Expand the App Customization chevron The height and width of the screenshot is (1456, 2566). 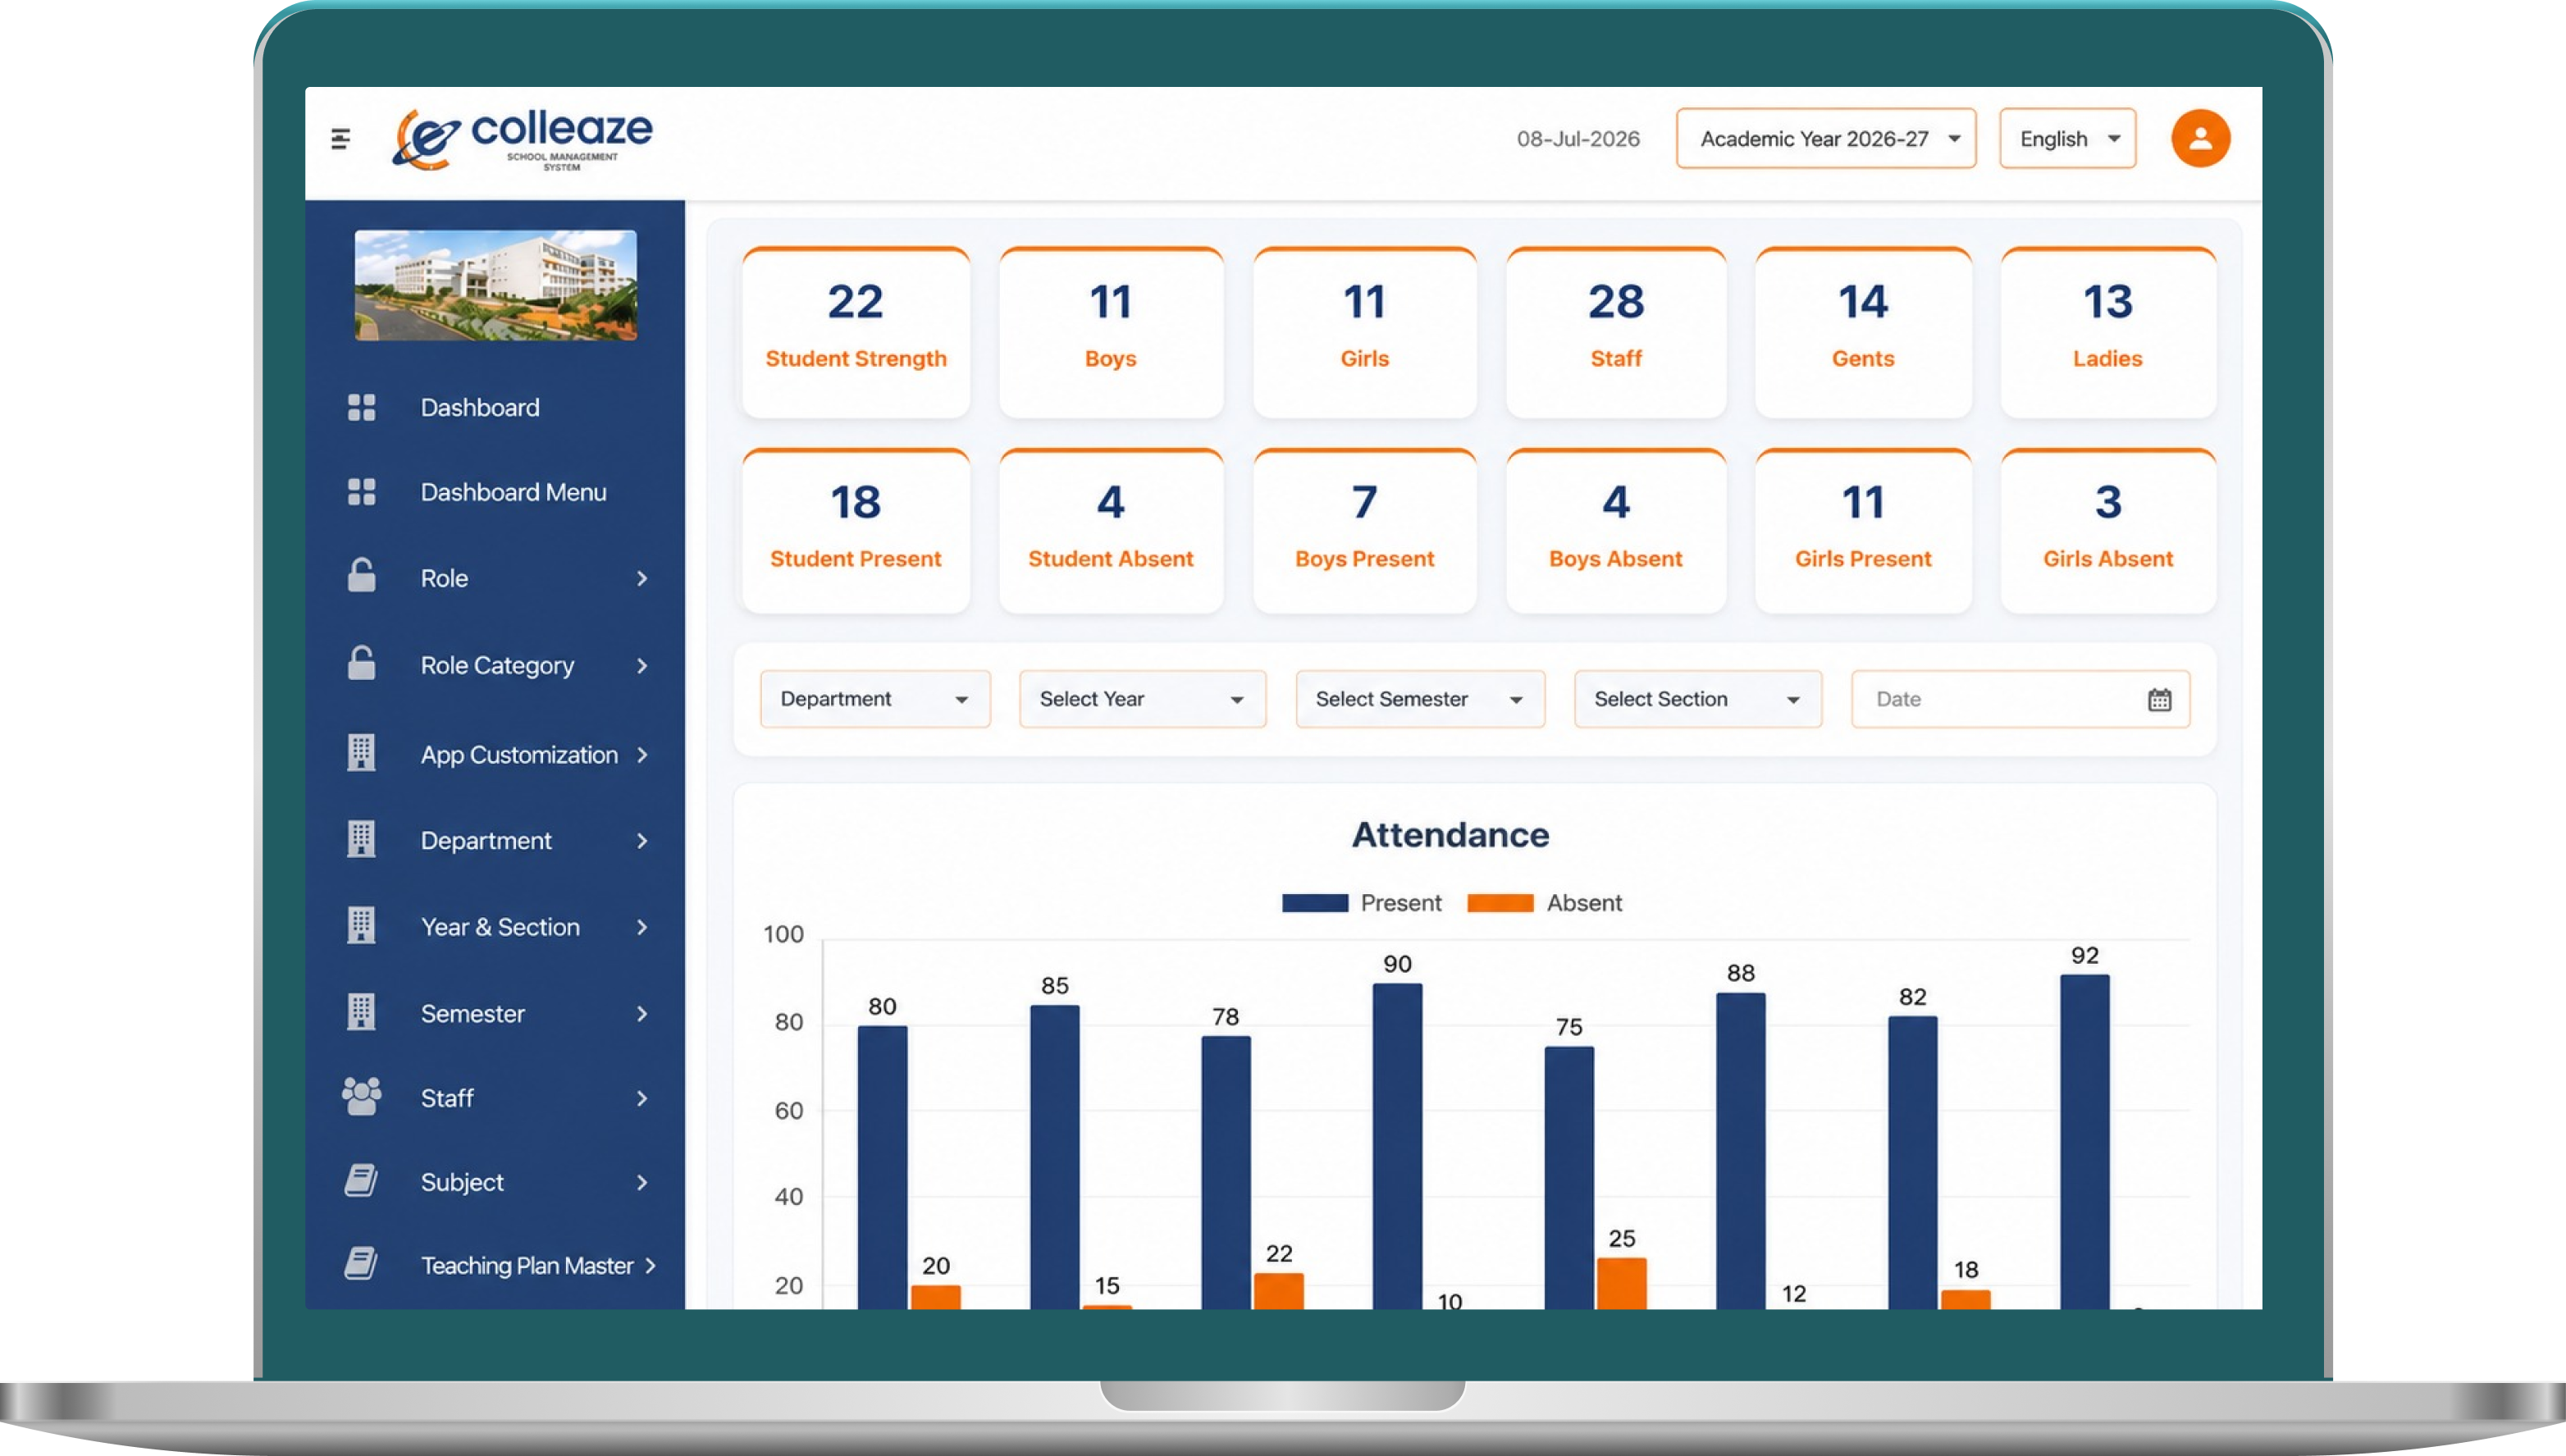click(642, 755)
